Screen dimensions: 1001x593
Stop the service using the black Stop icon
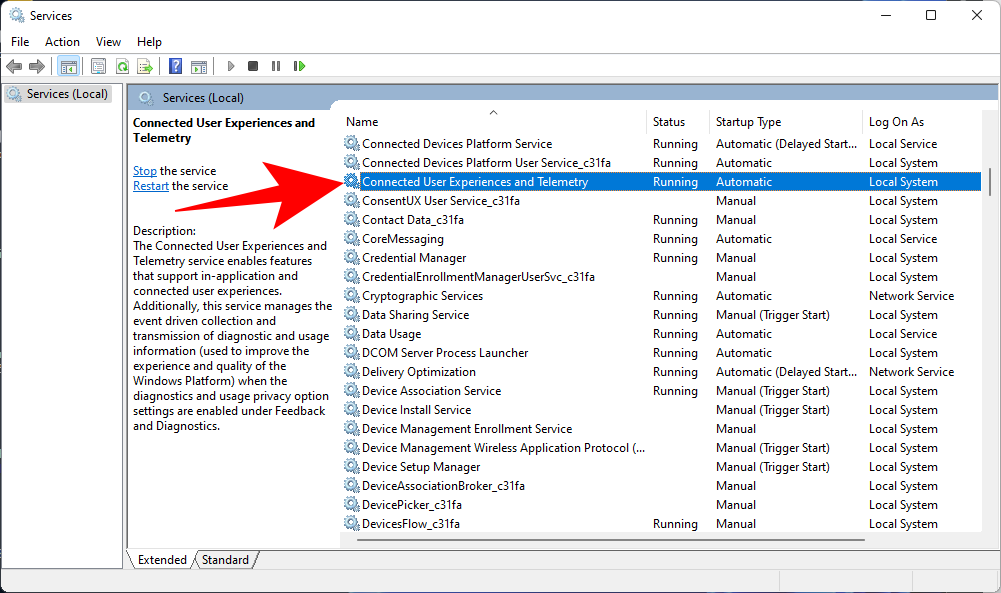(x=252, y=66)
